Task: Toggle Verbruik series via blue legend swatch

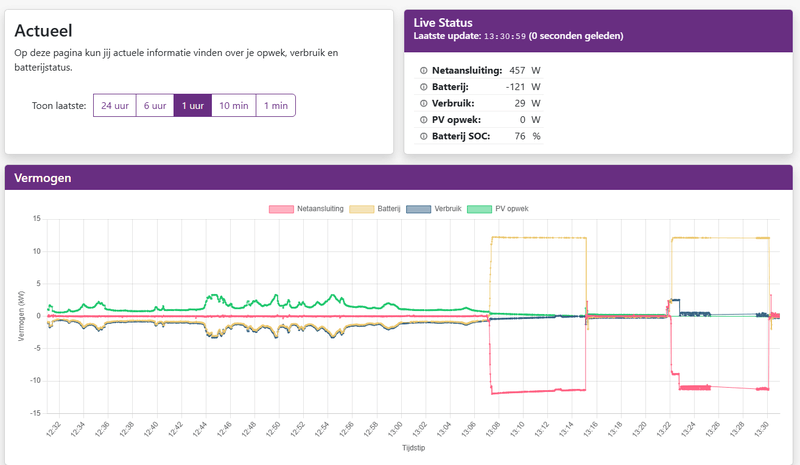Action: tap(418, 209)
